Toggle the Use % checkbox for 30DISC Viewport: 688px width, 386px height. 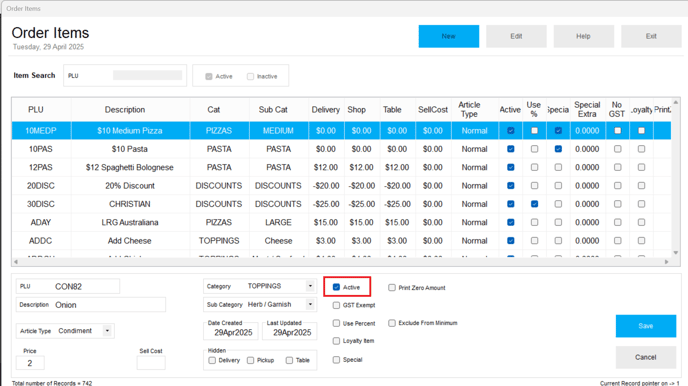coord(534,204)
